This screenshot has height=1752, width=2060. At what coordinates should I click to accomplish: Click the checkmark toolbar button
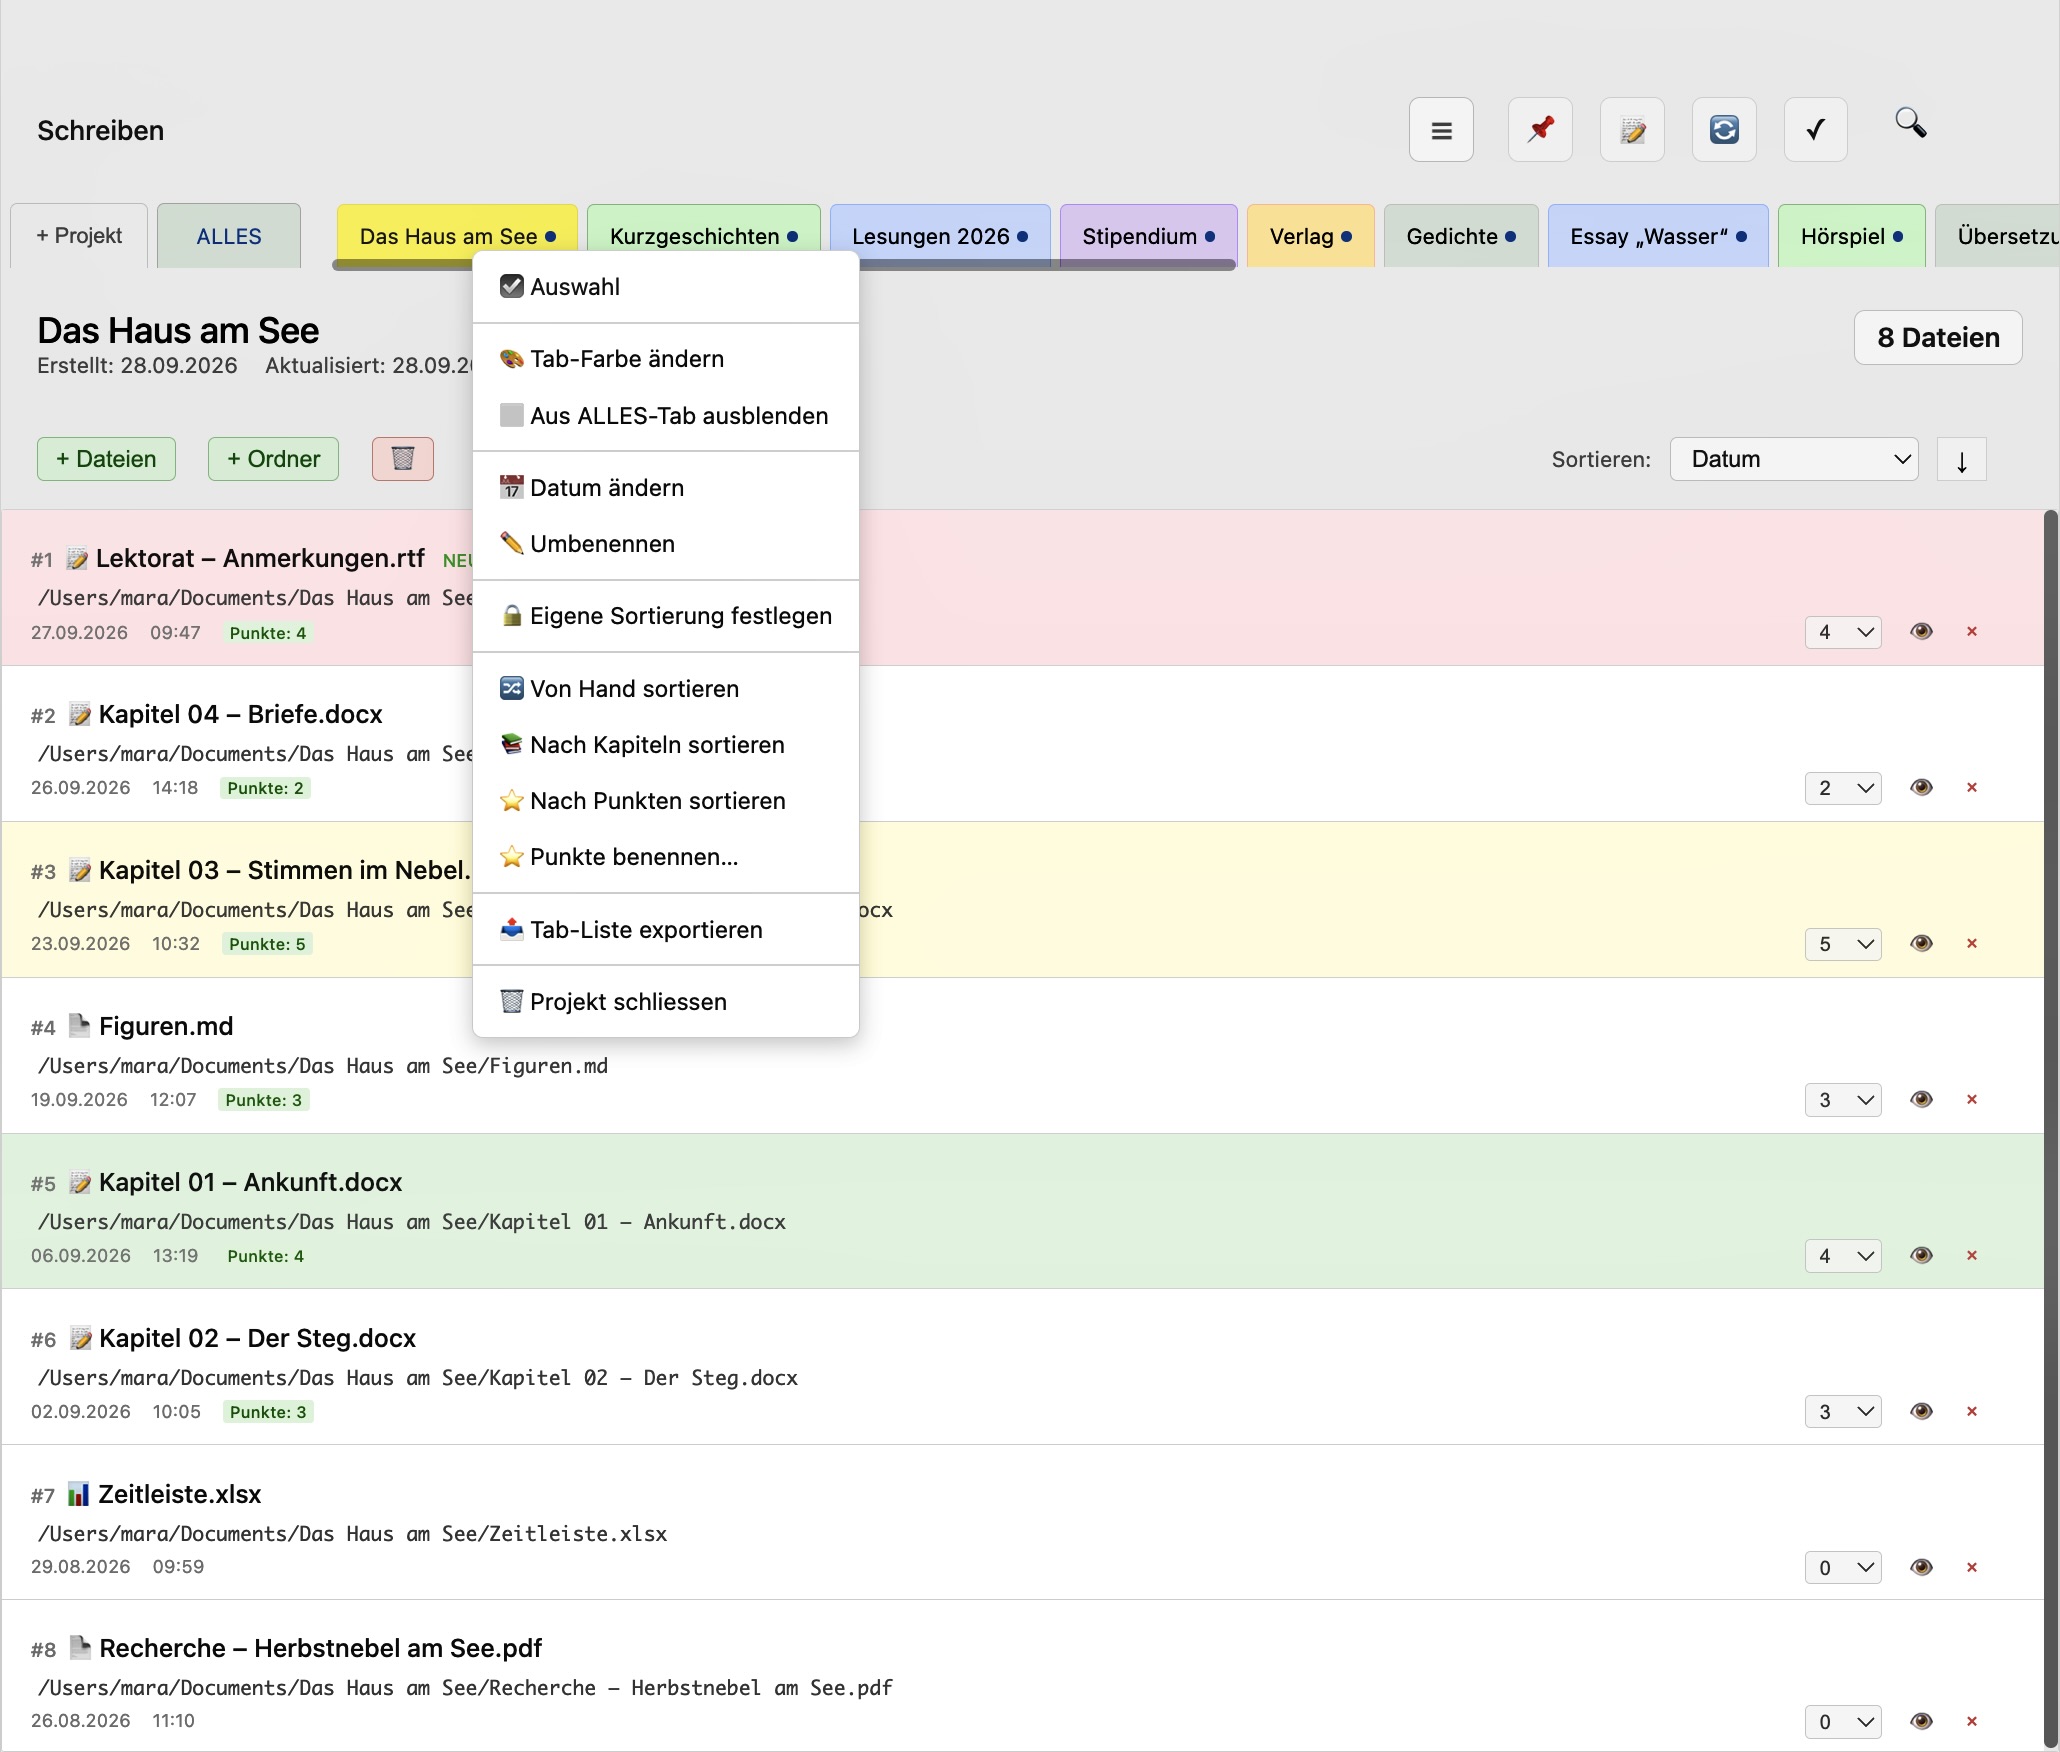pyautogui.click(x=1816, y=130)
